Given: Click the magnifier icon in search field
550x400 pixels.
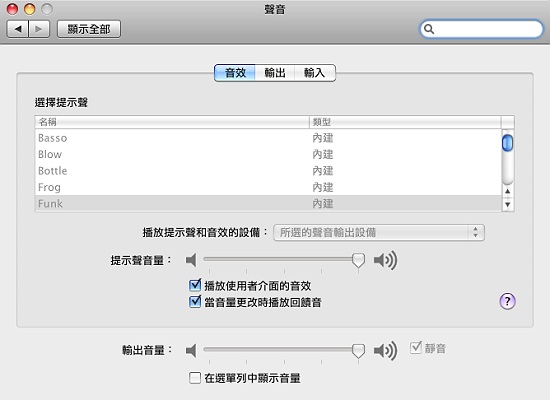Looking at the screenshot, I should coord(429,29).
